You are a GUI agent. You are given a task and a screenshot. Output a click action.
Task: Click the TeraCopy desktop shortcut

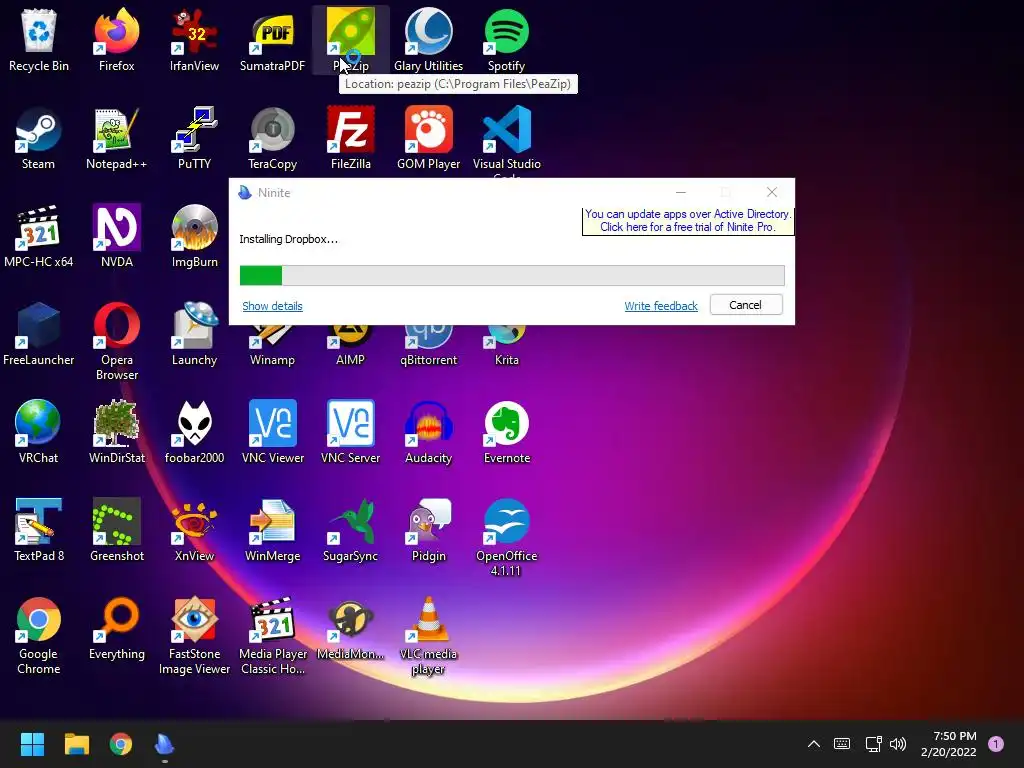pyautogui.click(x=272, y=138)
